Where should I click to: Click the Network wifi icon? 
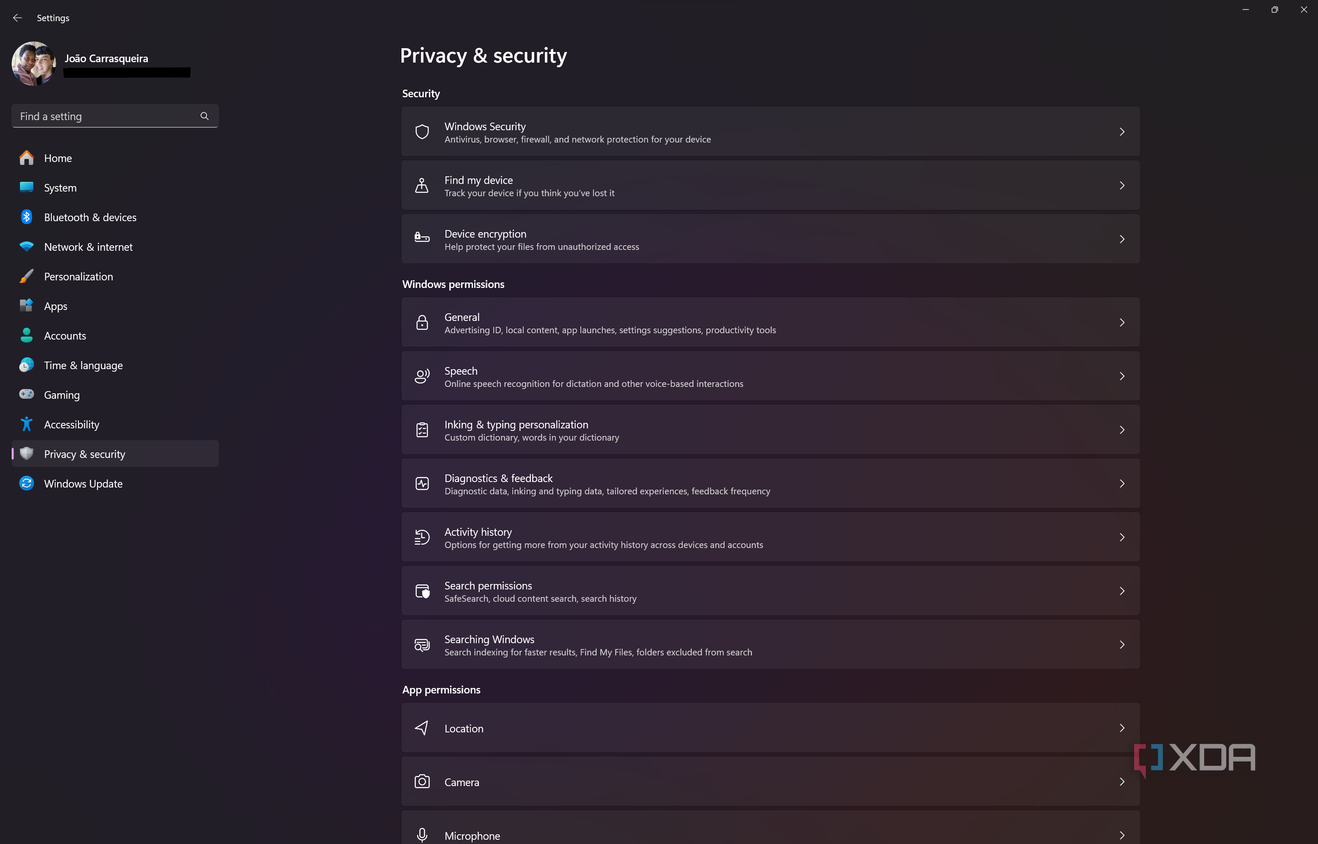[27, 247]
